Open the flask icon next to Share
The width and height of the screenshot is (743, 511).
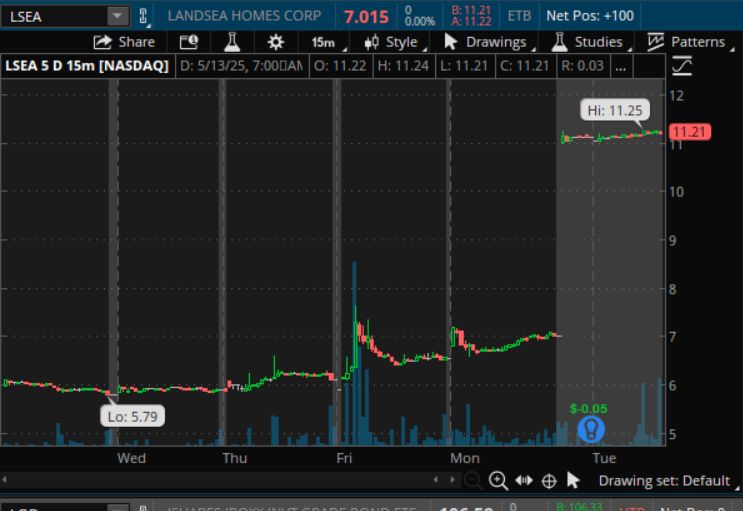pyautogui.click(x=232, y=42)
